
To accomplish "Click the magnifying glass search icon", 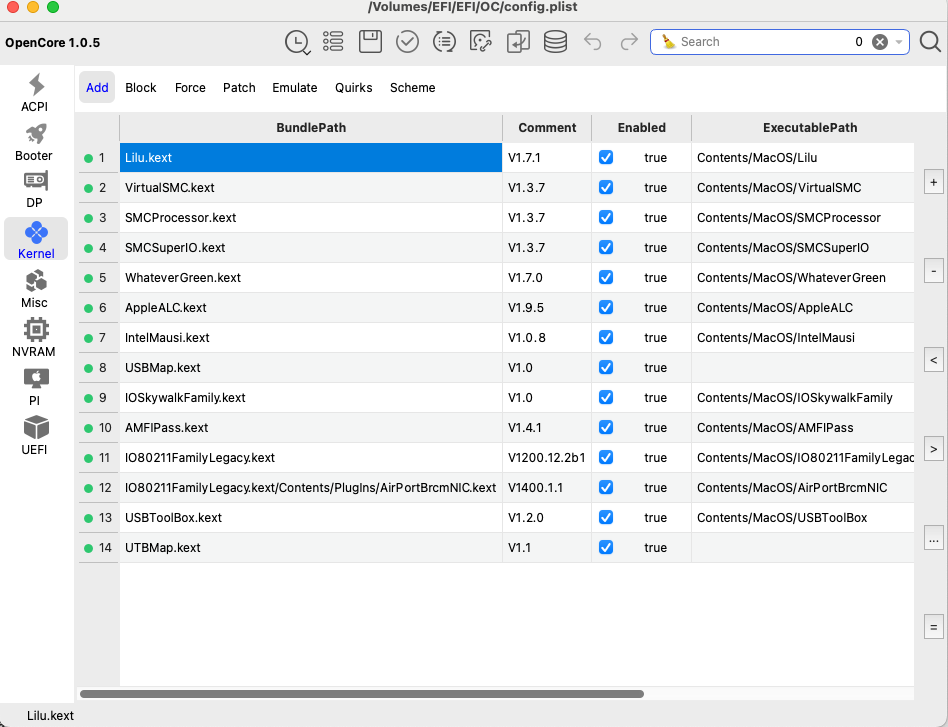I will tap(929, 42).
